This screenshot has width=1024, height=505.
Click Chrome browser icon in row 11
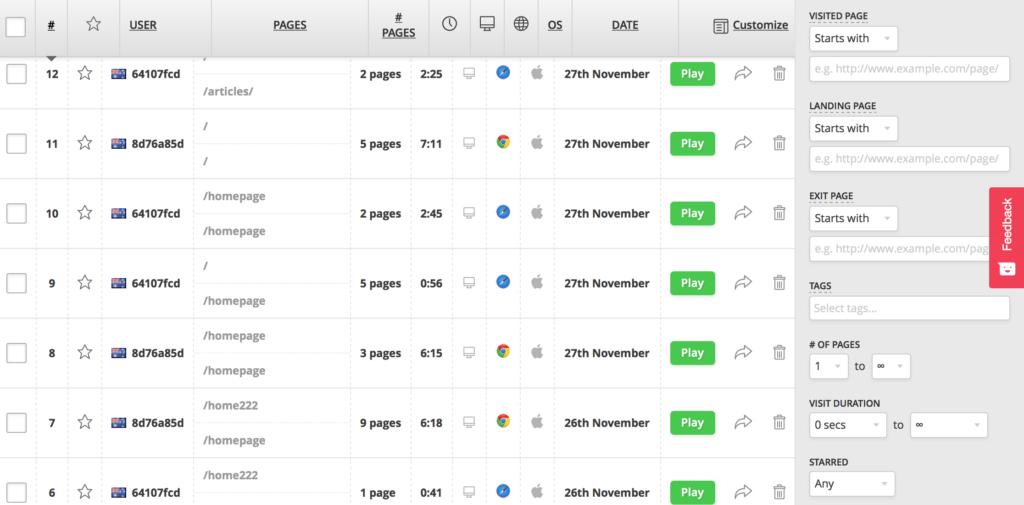(503, 142)
